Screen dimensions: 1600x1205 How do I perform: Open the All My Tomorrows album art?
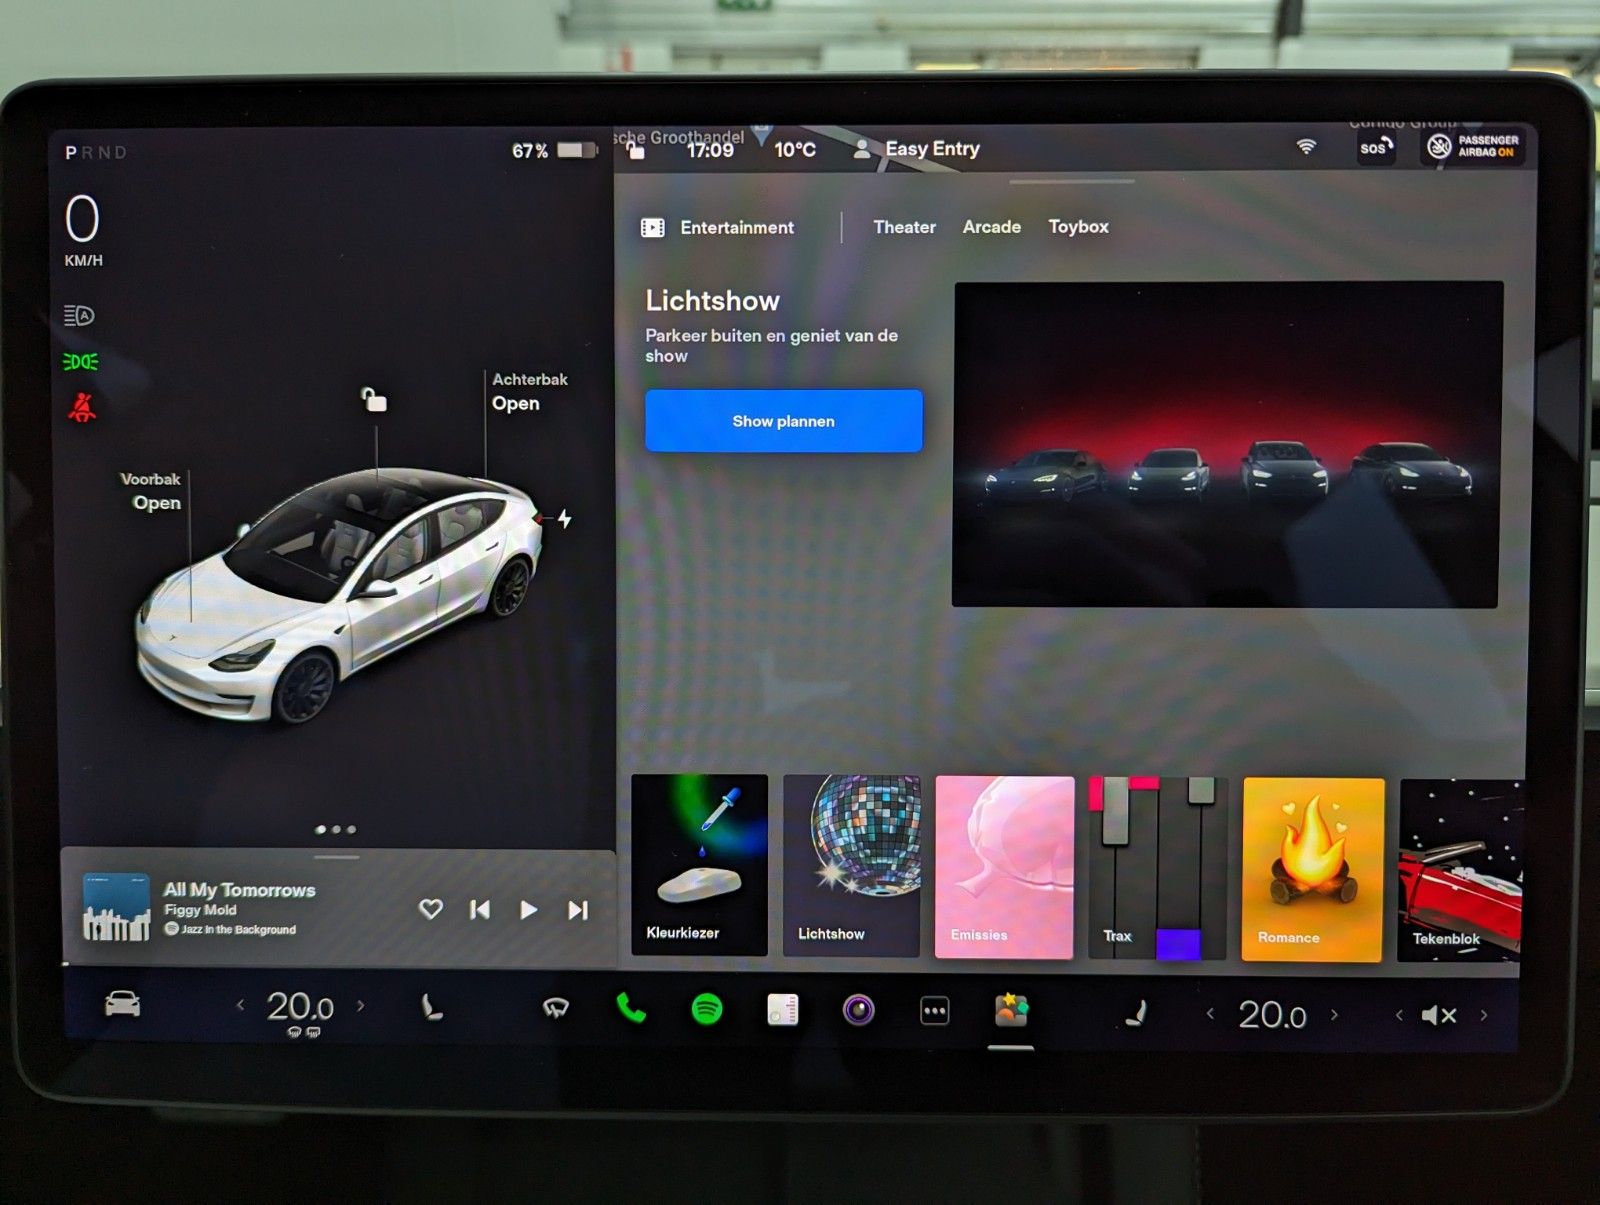click(x=116, y=907)
